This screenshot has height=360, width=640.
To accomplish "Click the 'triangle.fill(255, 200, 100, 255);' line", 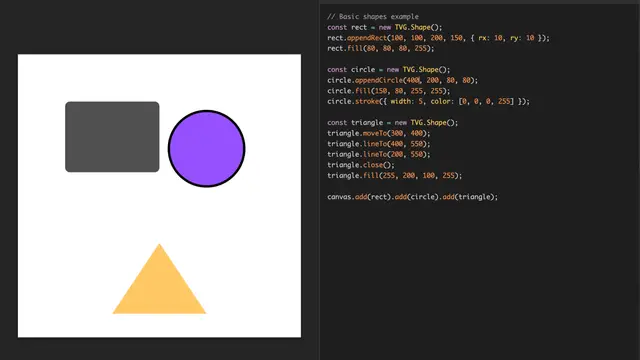I will [395, 176].
